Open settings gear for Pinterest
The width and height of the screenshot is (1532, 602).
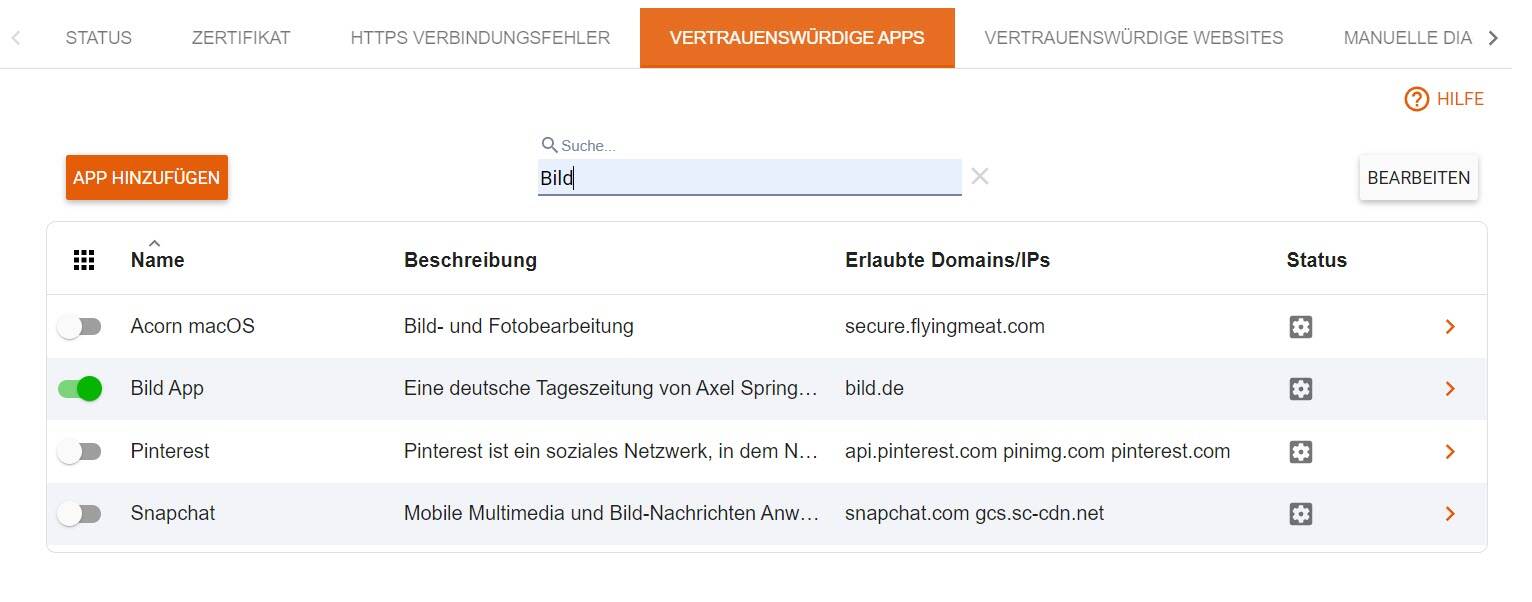coord(1300,452)
